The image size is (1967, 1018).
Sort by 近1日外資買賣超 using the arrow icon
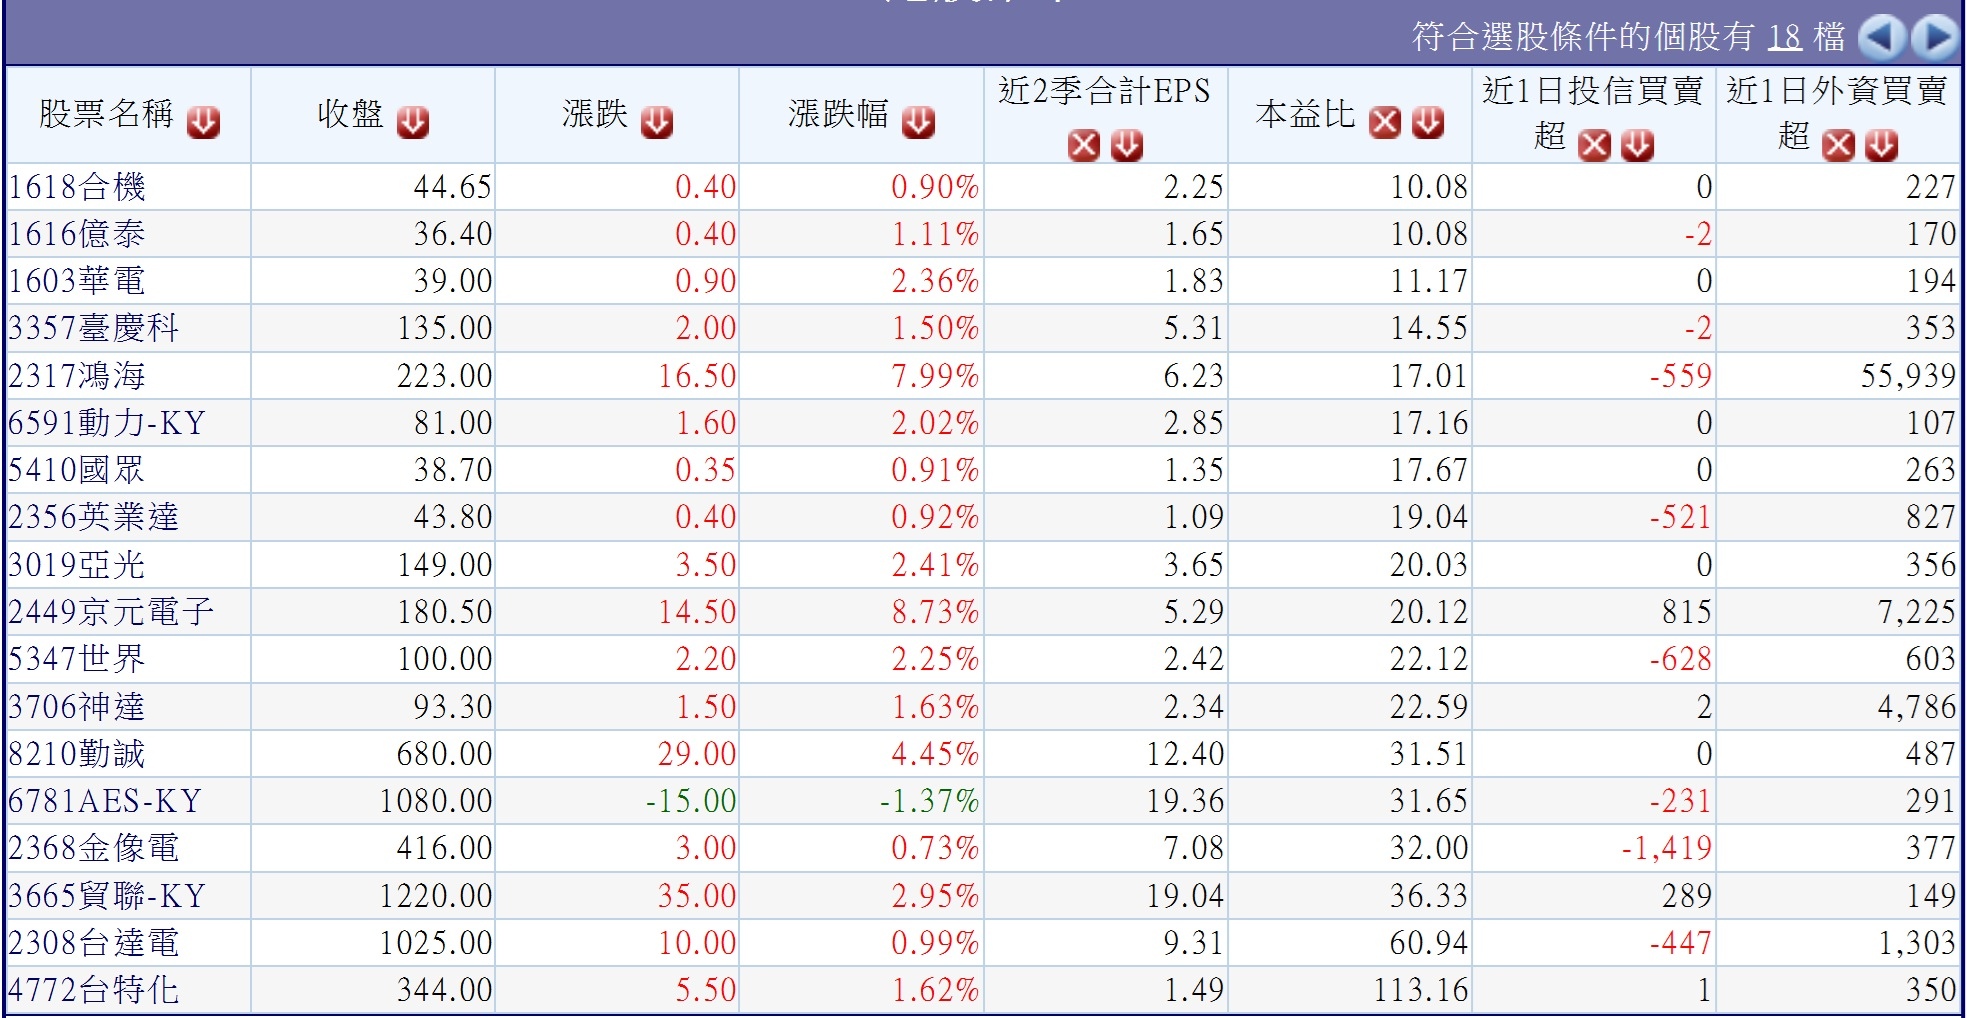[1881, 146]
